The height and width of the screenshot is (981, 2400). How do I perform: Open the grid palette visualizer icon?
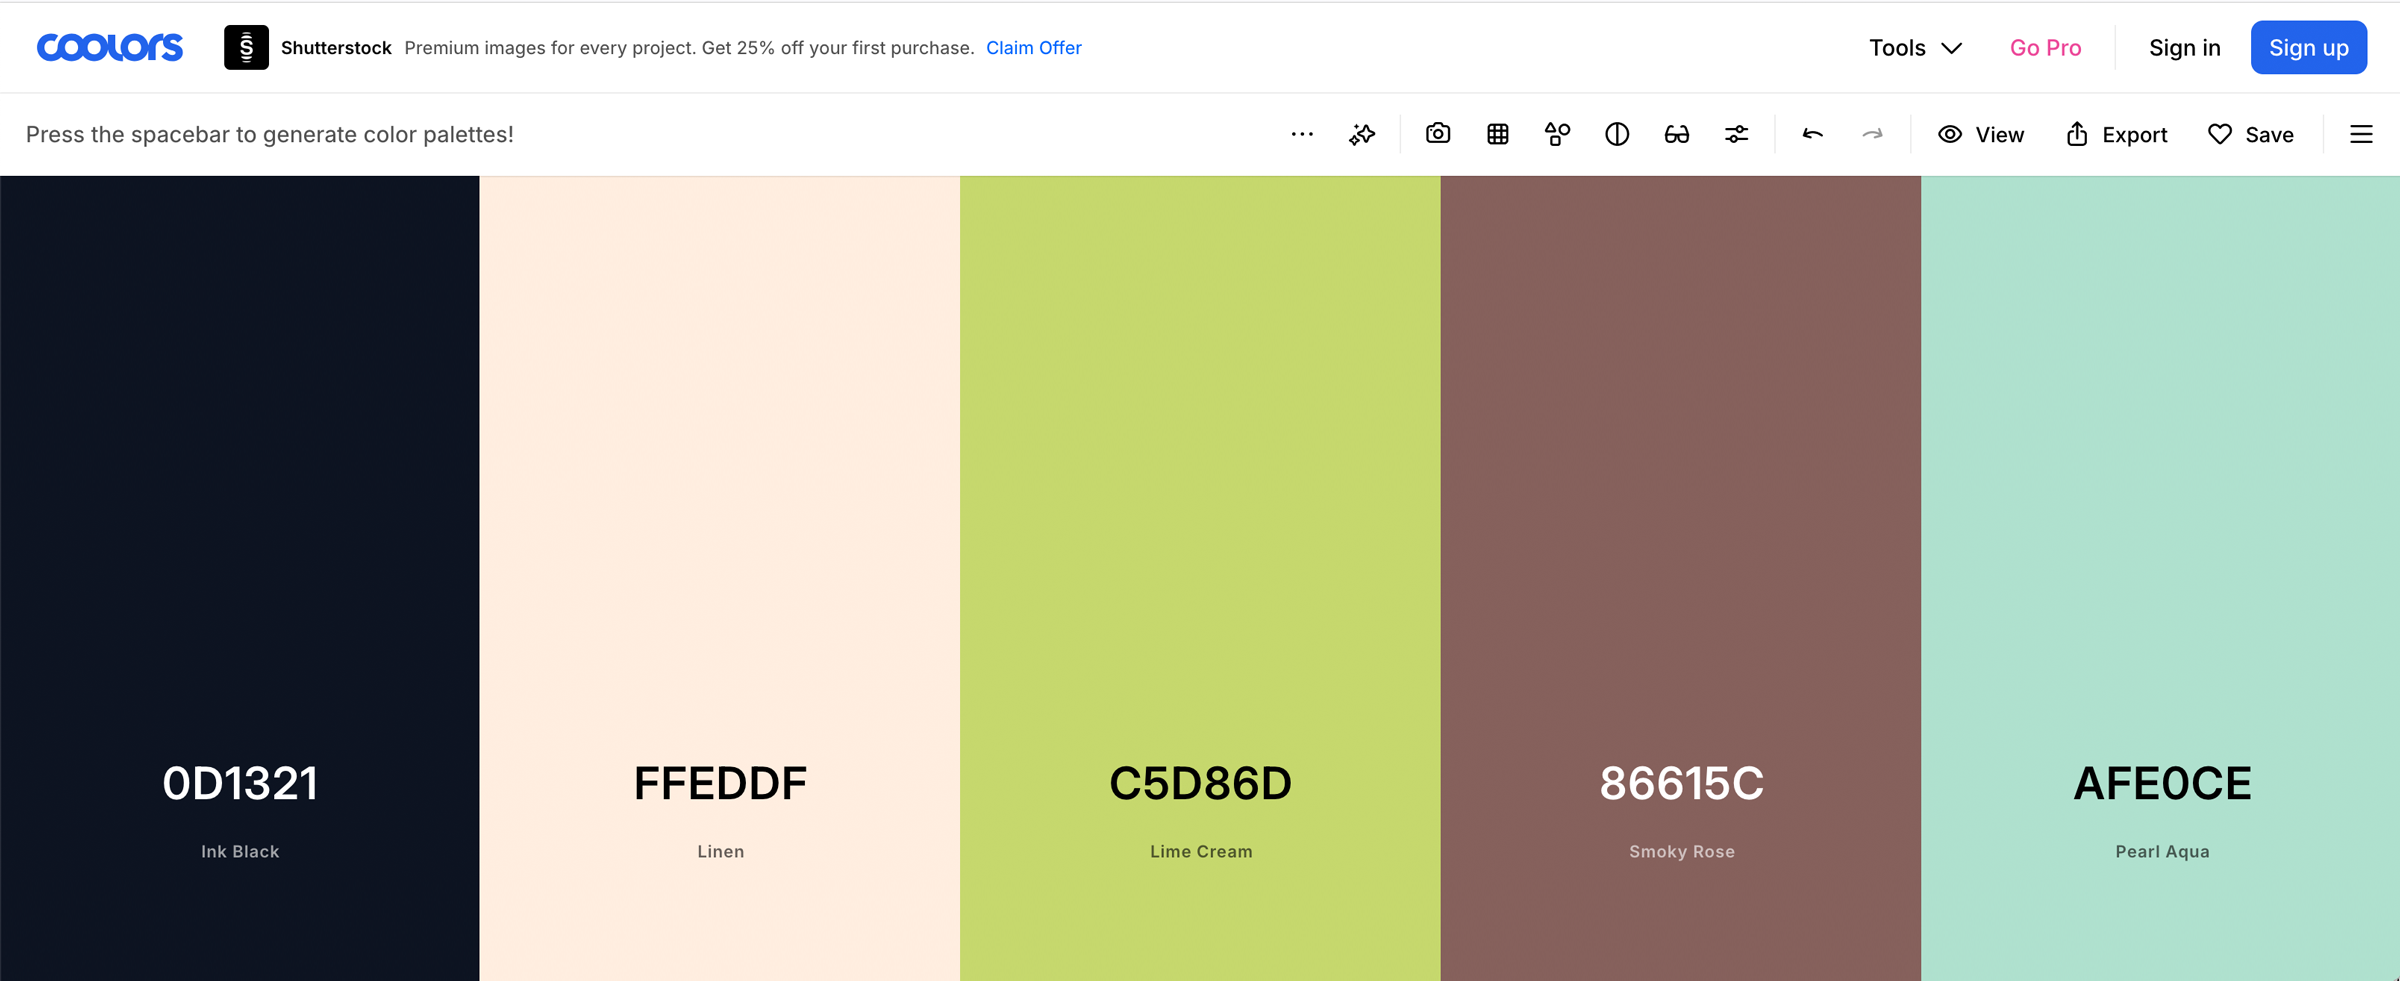click(1497, 134)
